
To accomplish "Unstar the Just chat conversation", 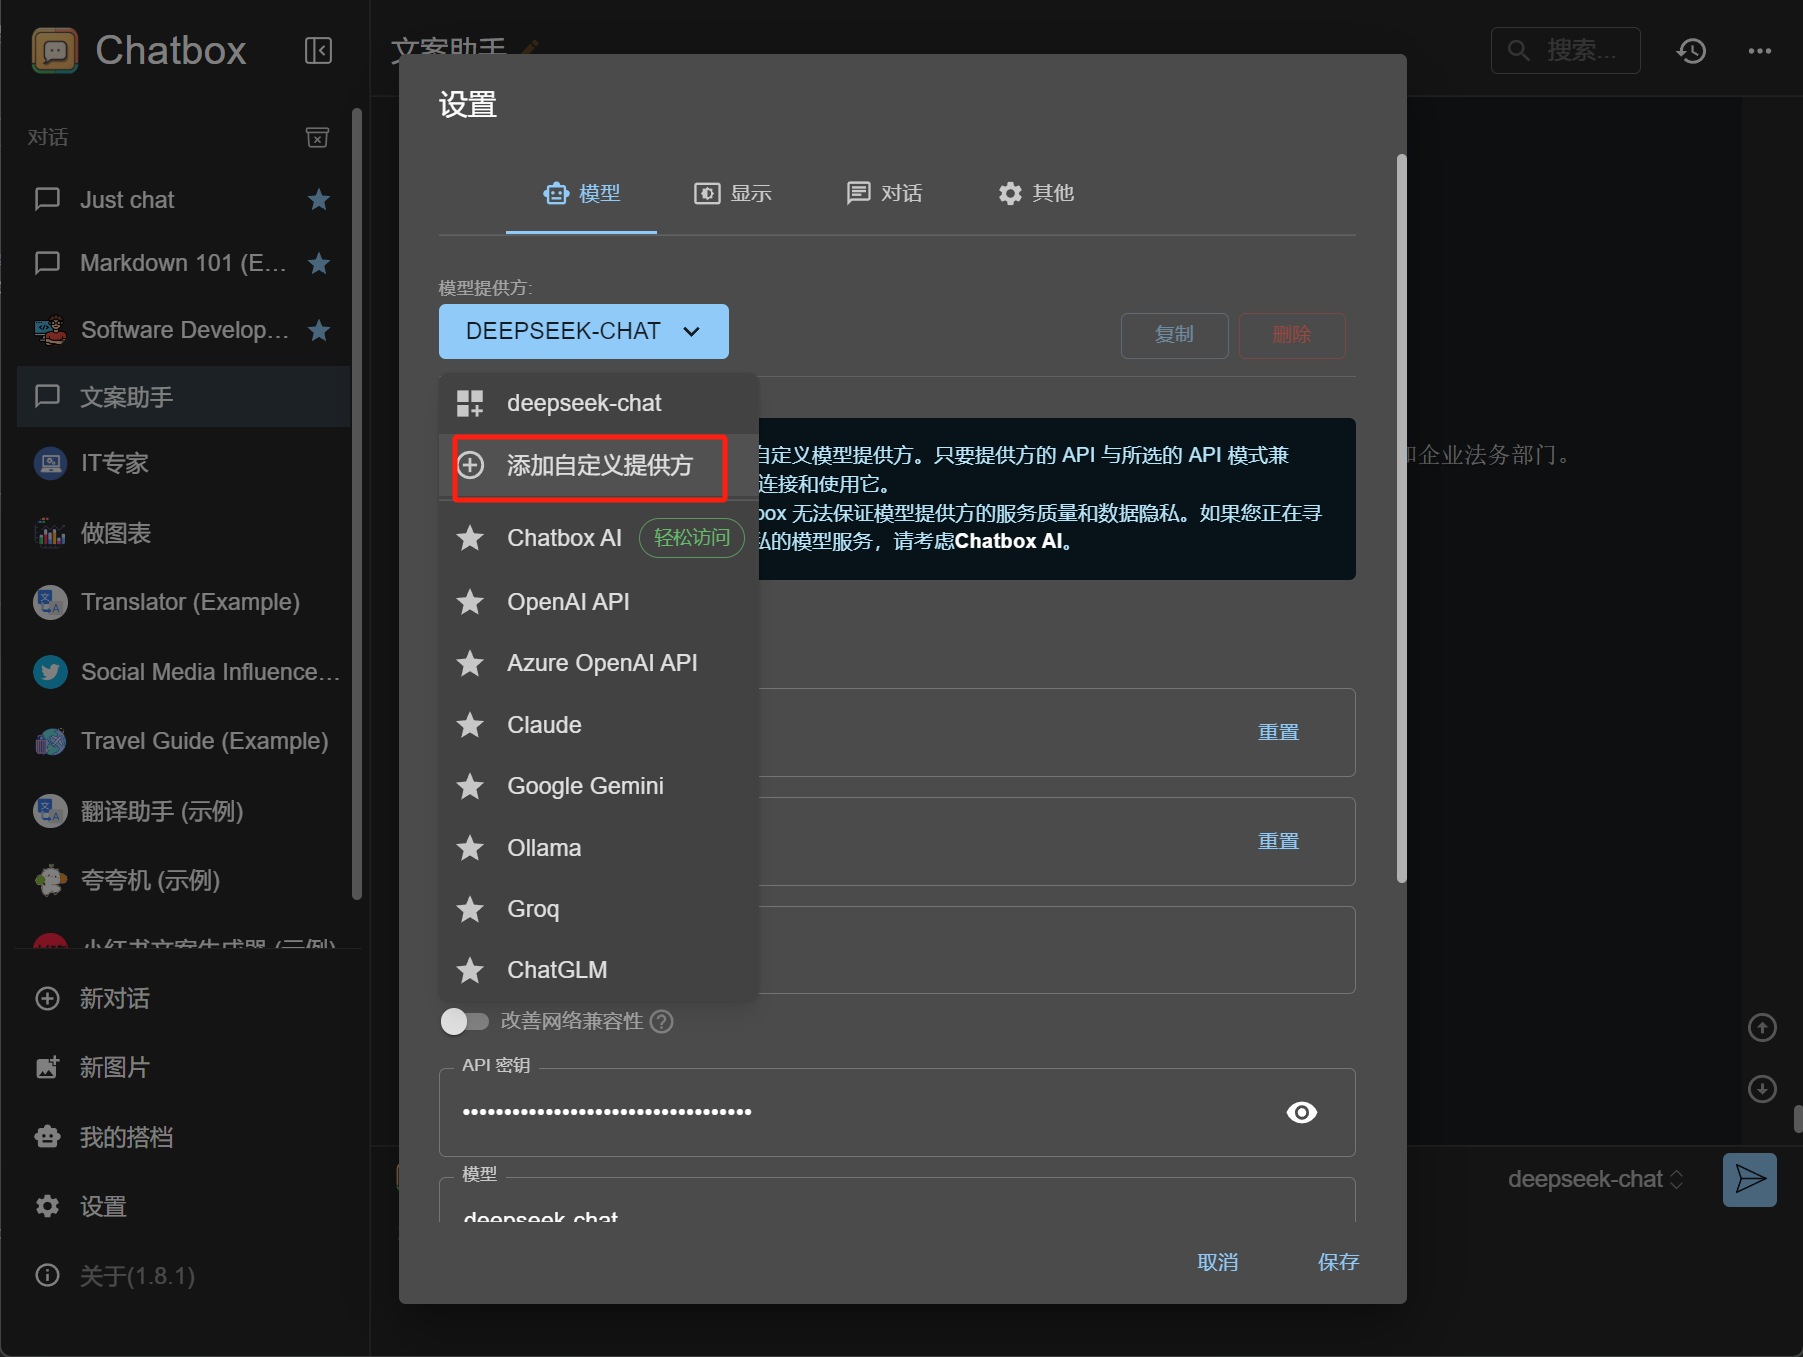I will pyautogui.click(x=319, y=200).
